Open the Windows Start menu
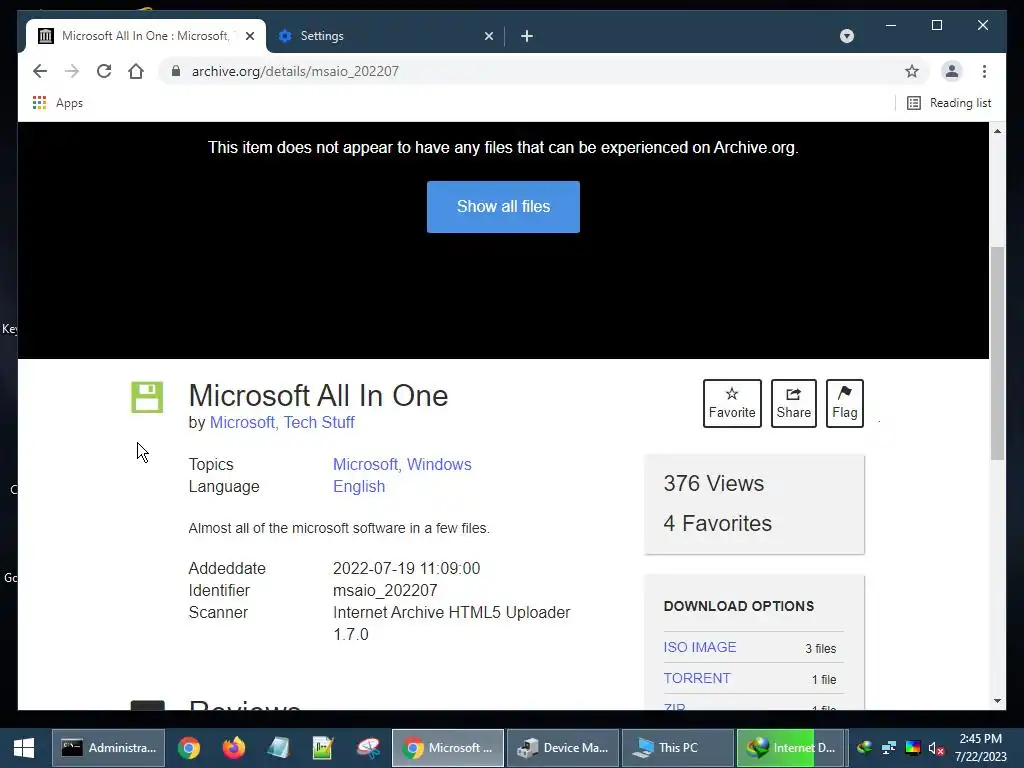This screenshot has width=1024, height=768. click(x=24, y=748)
